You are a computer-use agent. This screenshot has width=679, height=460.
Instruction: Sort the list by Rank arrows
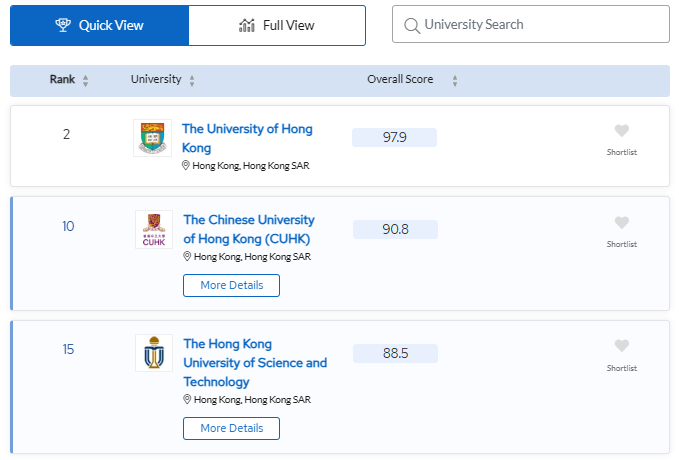pyautogui.click(x=85, y=81)
